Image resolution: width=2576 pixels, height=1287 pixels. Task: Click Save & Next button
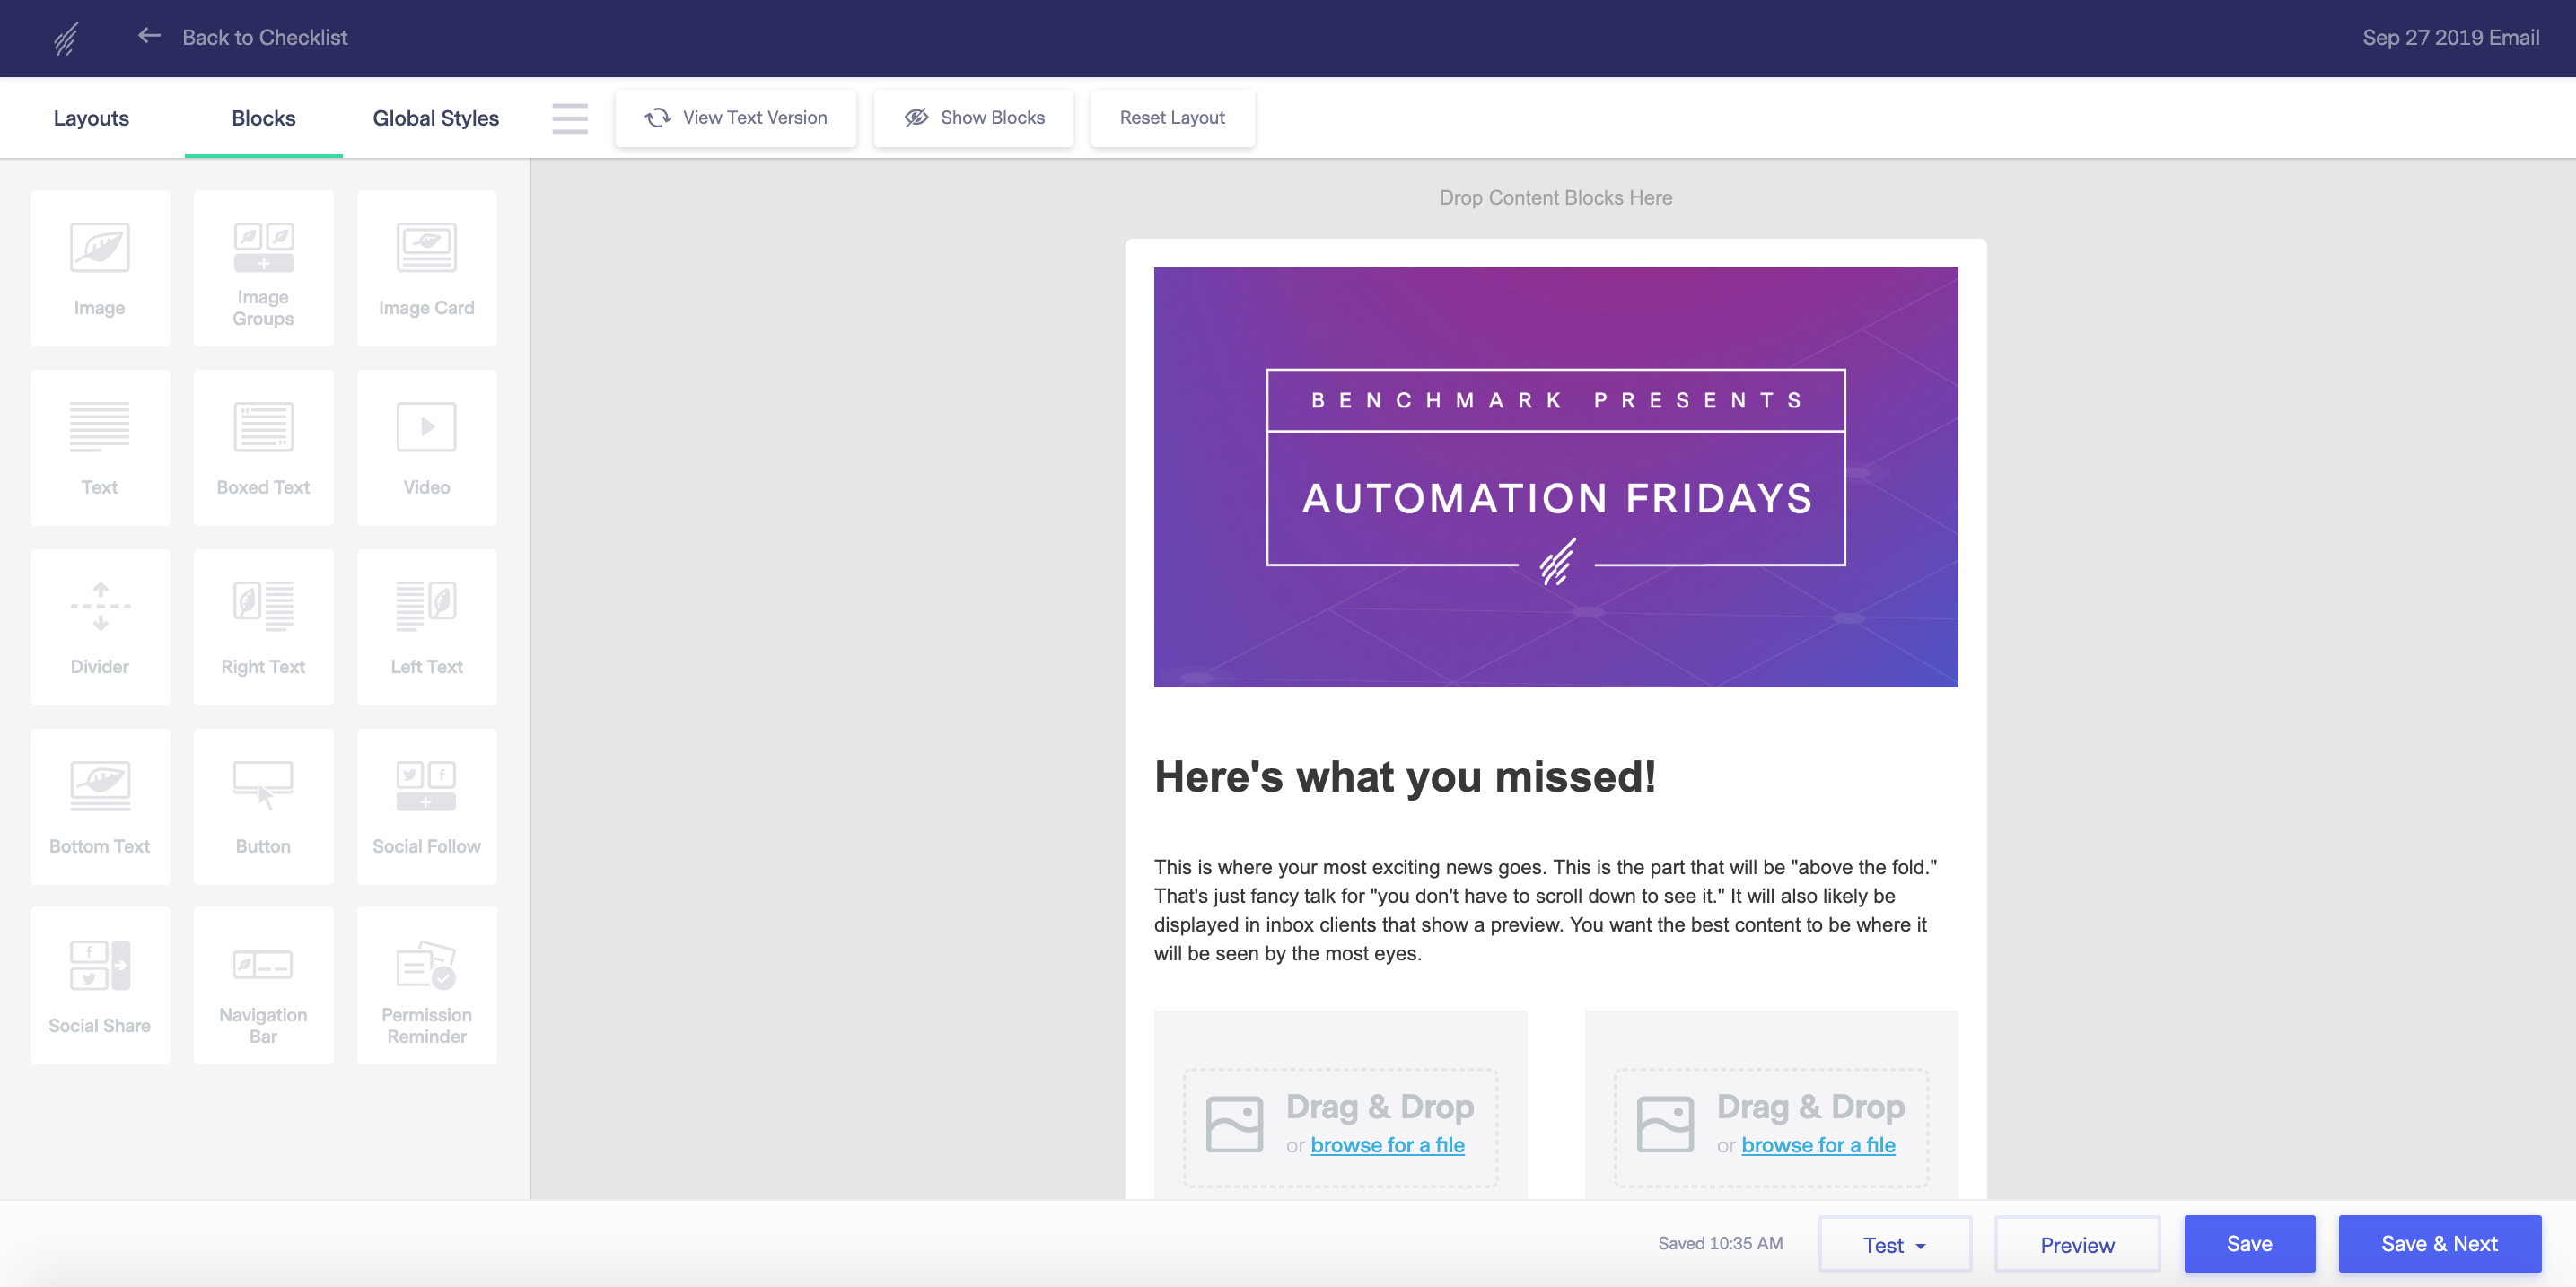pyautogui.click(x=2439, y=1244)
